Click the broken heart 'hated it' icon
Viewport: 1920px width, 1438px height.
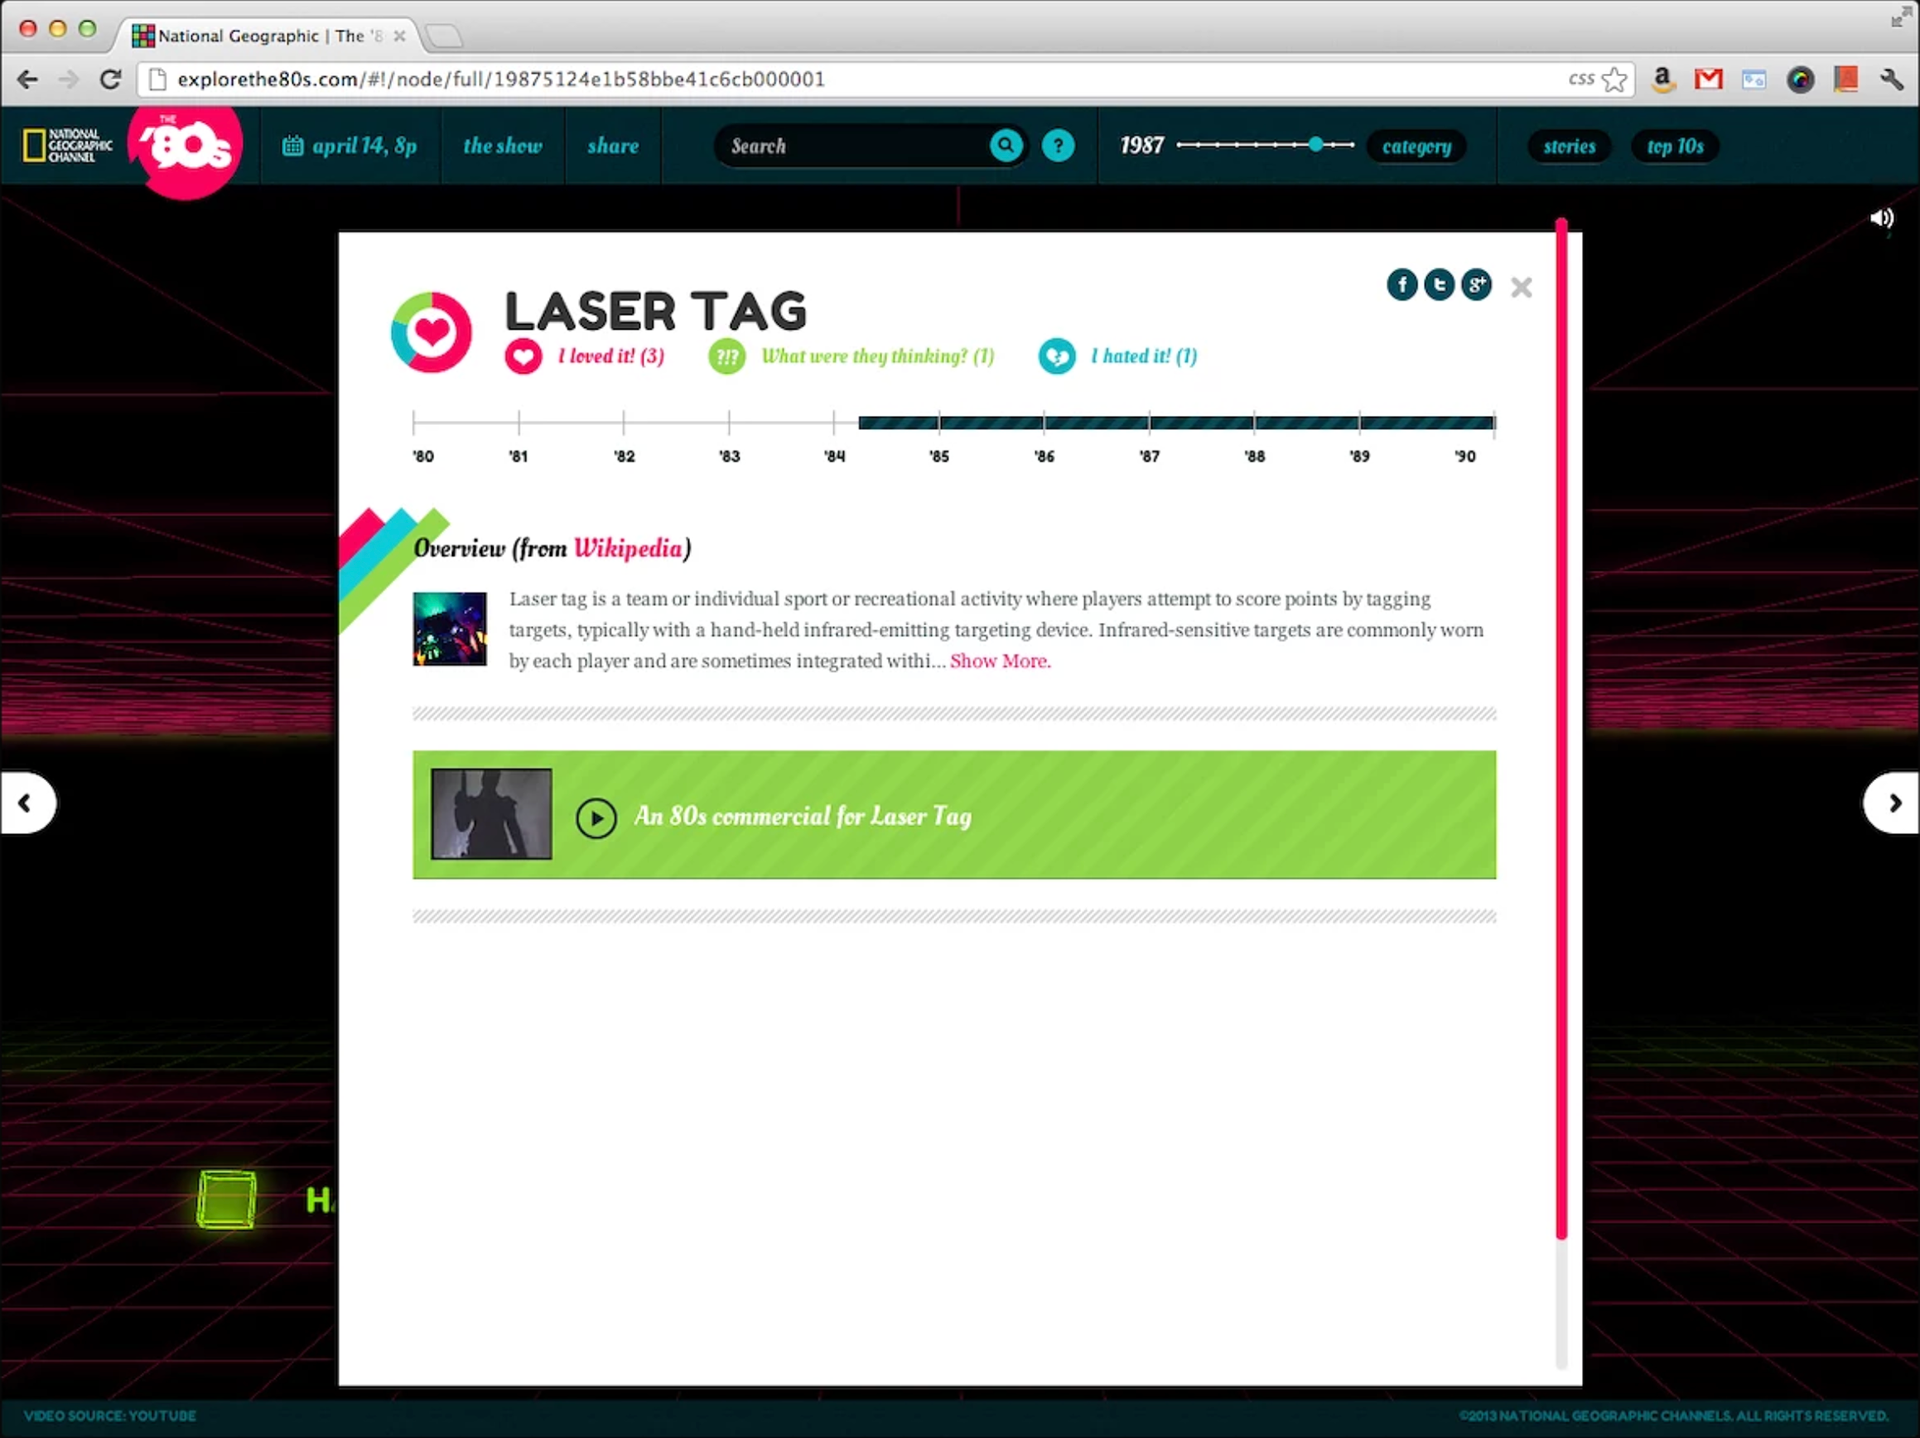(1057, 356)
